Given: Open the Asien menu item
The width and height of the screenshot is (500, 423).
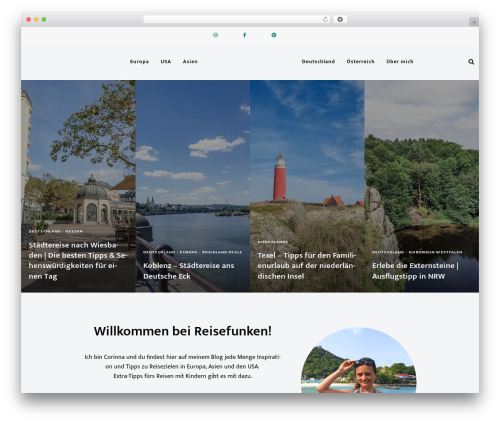Looking at the screenshot, I should pos(190,62).
